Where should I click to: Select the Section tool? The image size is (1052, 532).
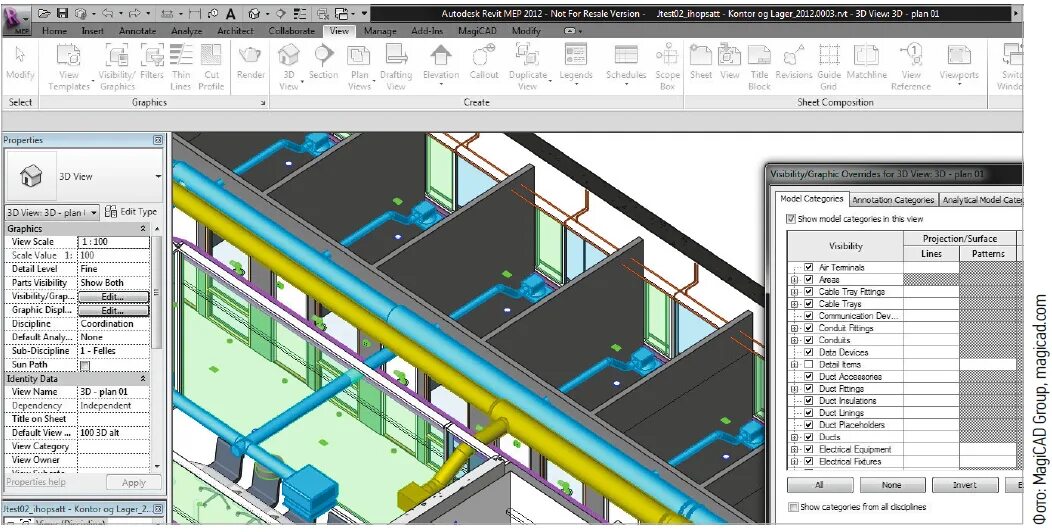coord(323,62)
